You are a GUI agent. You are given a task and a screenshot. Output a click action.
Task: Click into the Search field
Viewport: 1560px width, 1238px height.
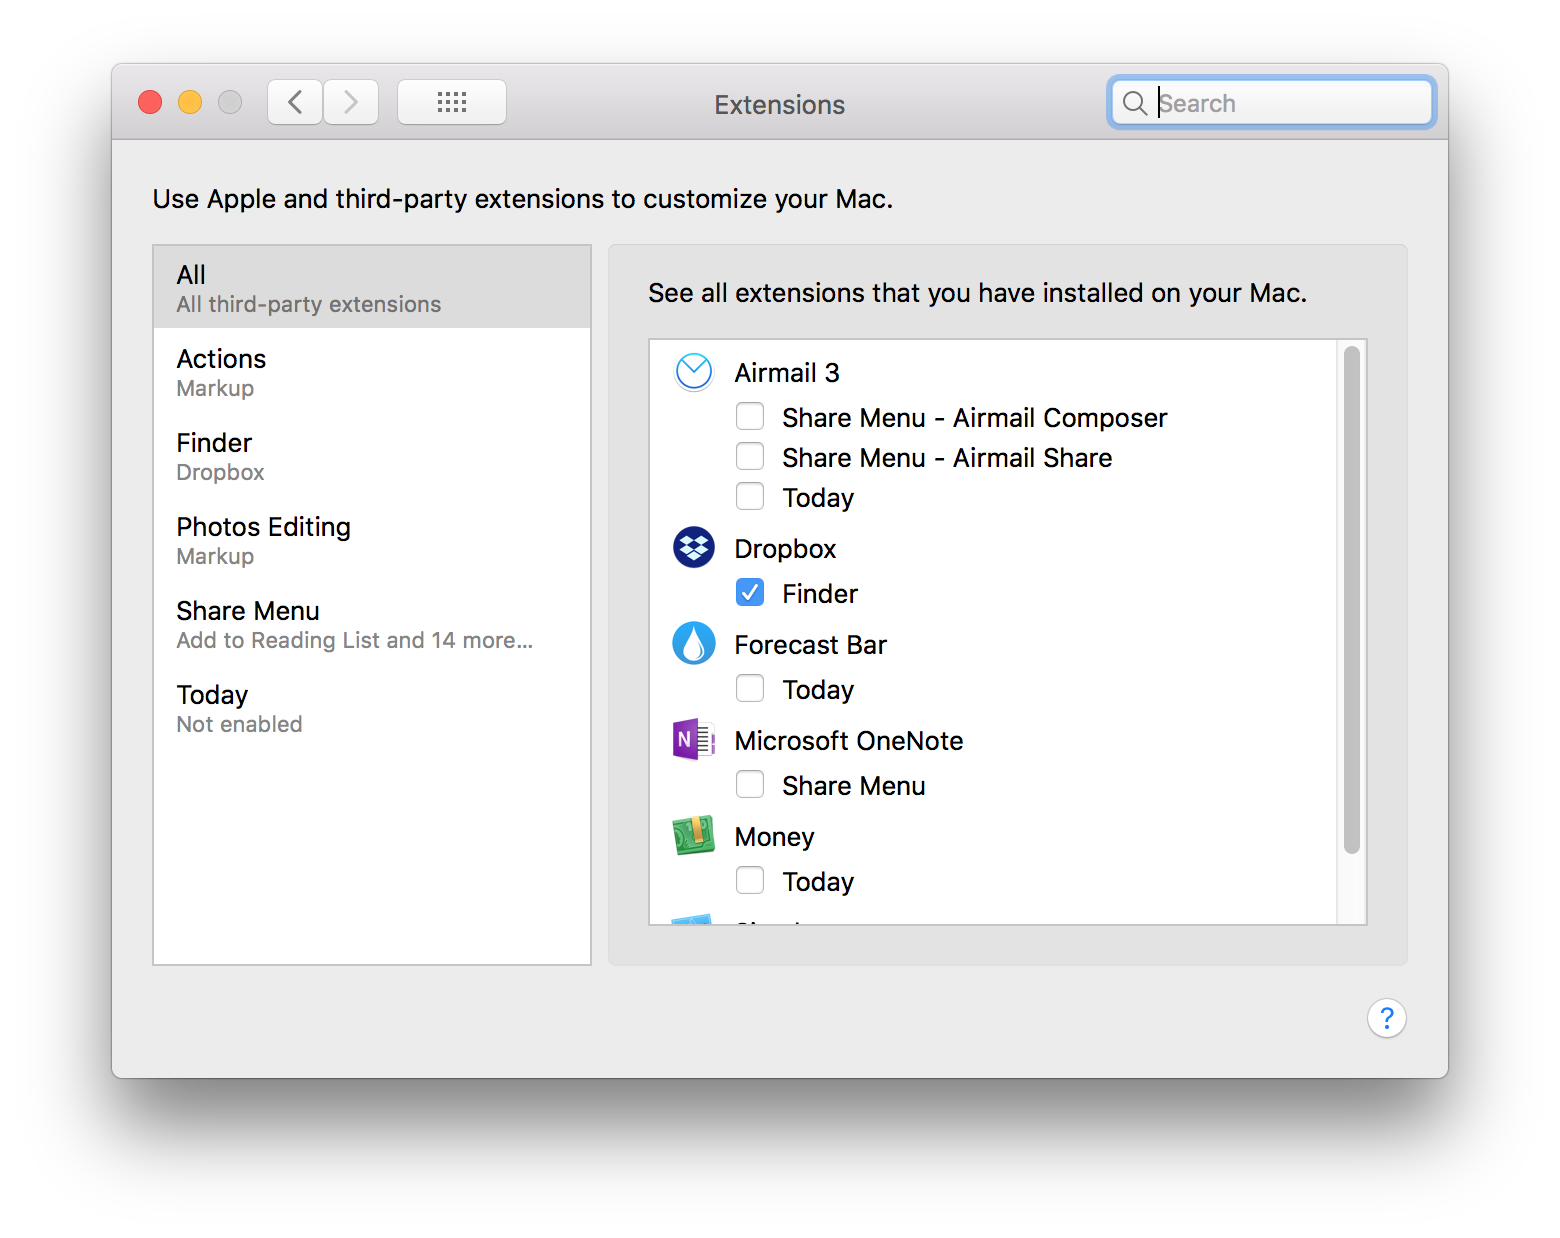(x=1272, y=103)
